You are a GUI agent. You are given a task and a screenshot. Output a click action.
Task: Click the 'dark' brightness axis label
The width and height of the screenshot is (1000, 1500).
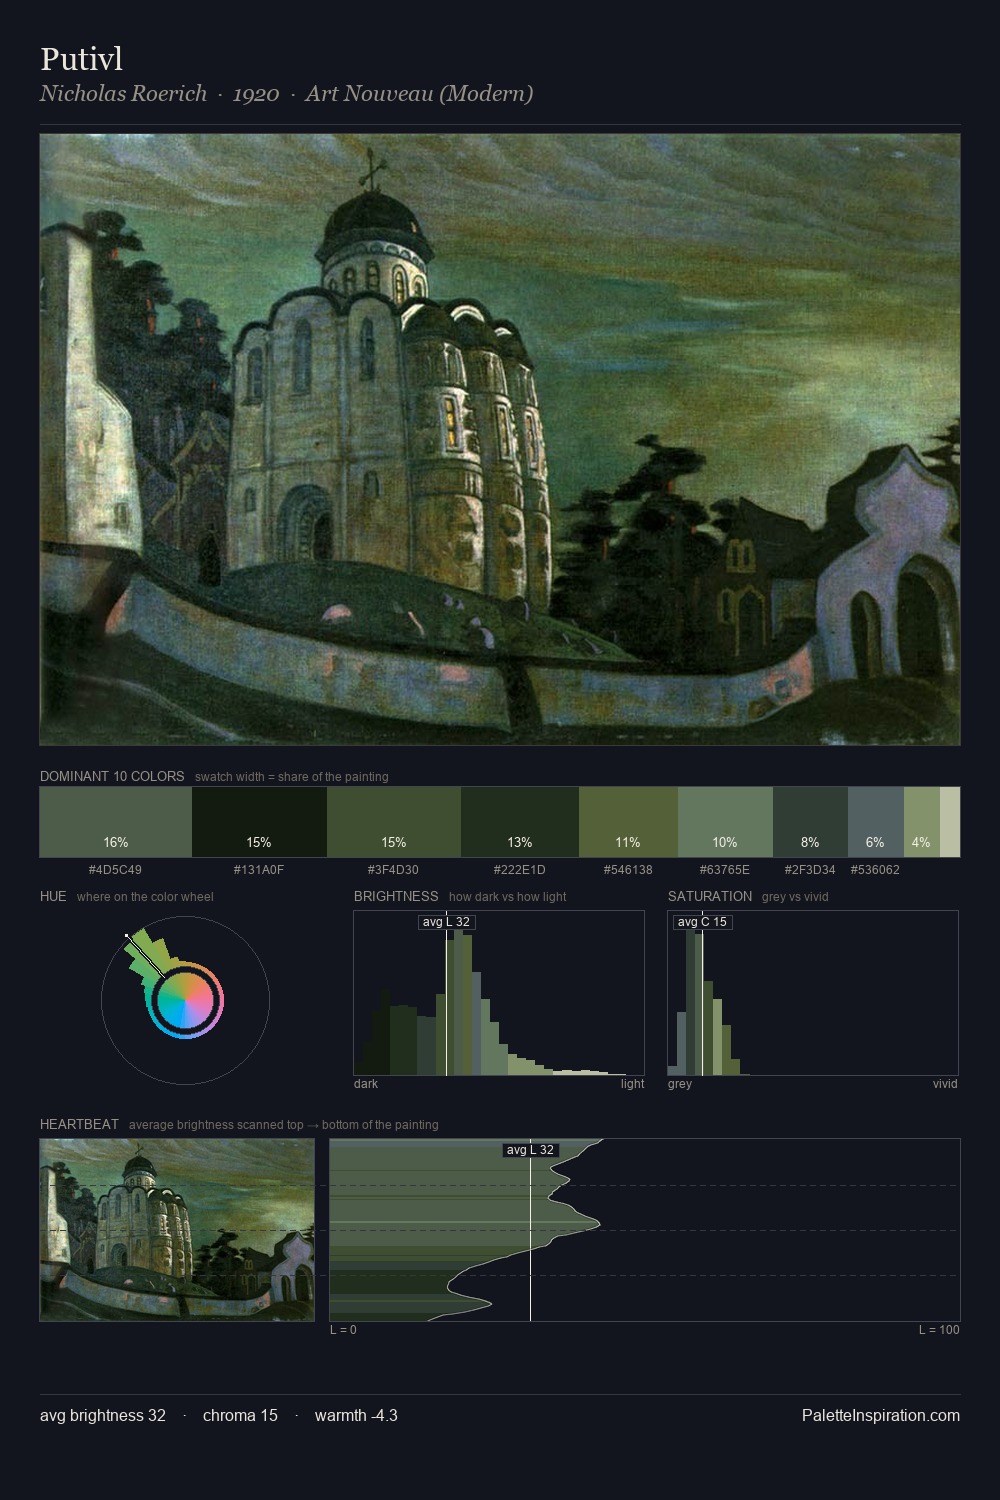pyautogui.click(x=366, y=1084)
